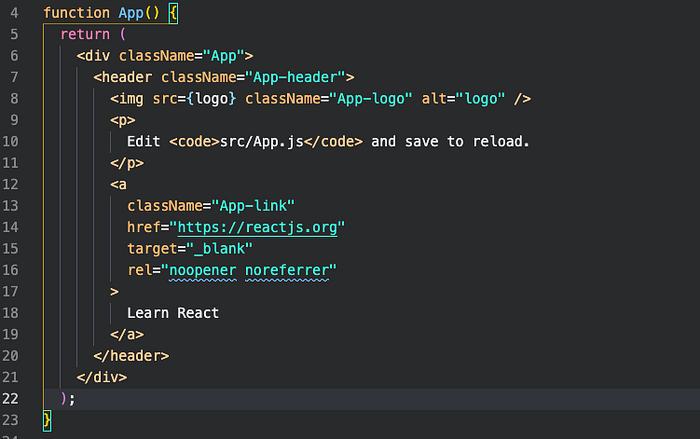Click the App function name
Screen dimensions: 700x439
point(131,13)
